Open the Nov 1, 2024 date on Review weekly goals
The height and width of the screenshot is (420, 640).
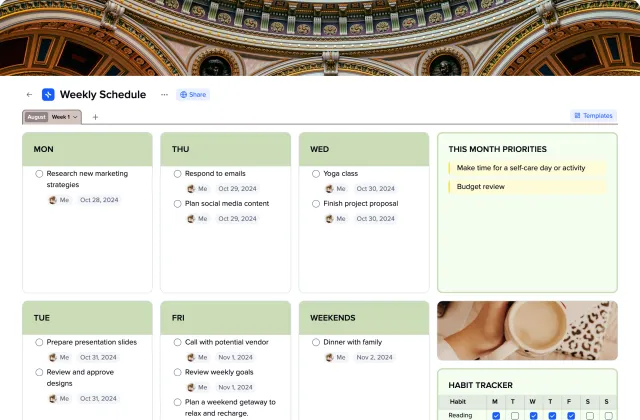(x=236, y=387)
